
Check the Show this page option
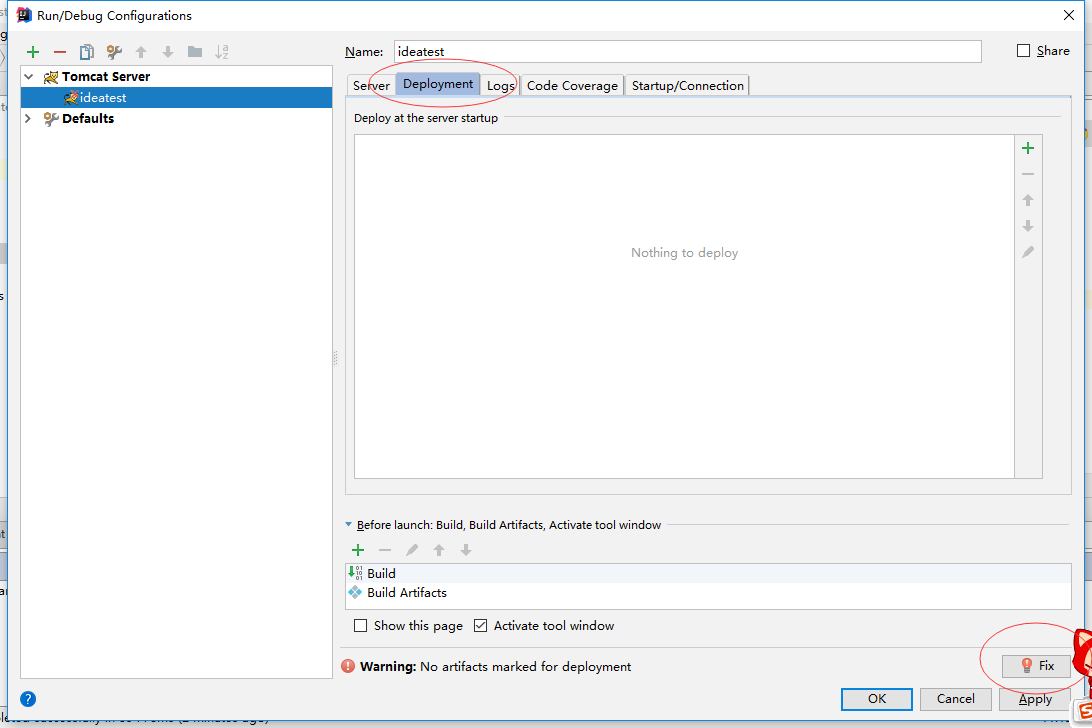361,626
